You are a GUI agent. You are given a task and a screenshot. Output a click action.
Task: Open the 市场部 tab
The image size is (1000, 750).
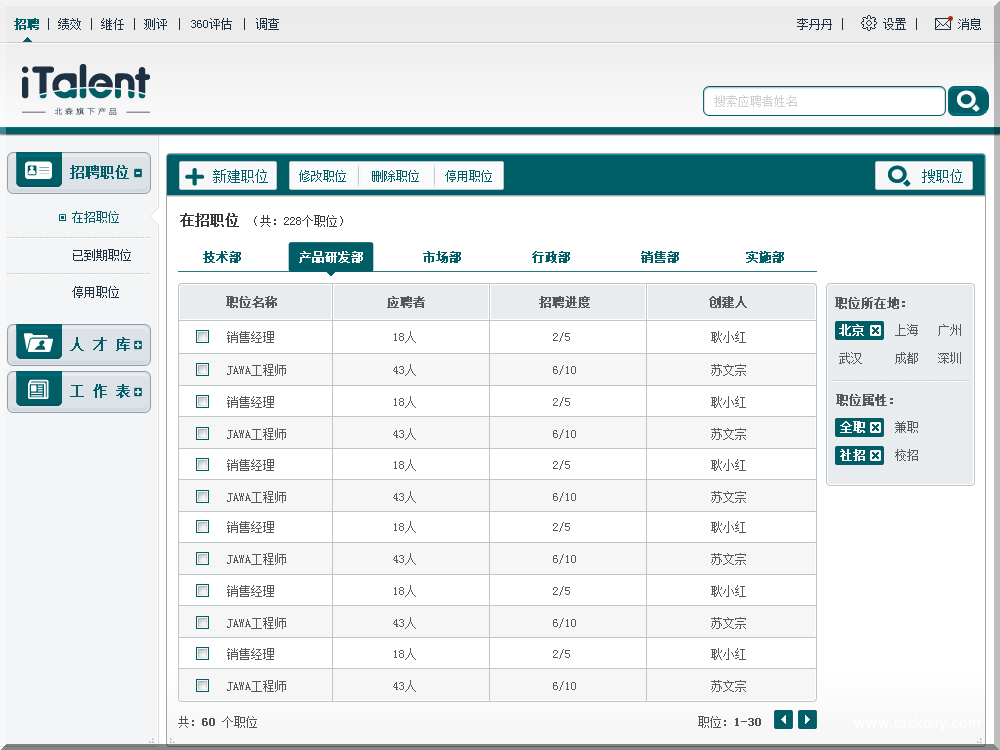point(442,257)
